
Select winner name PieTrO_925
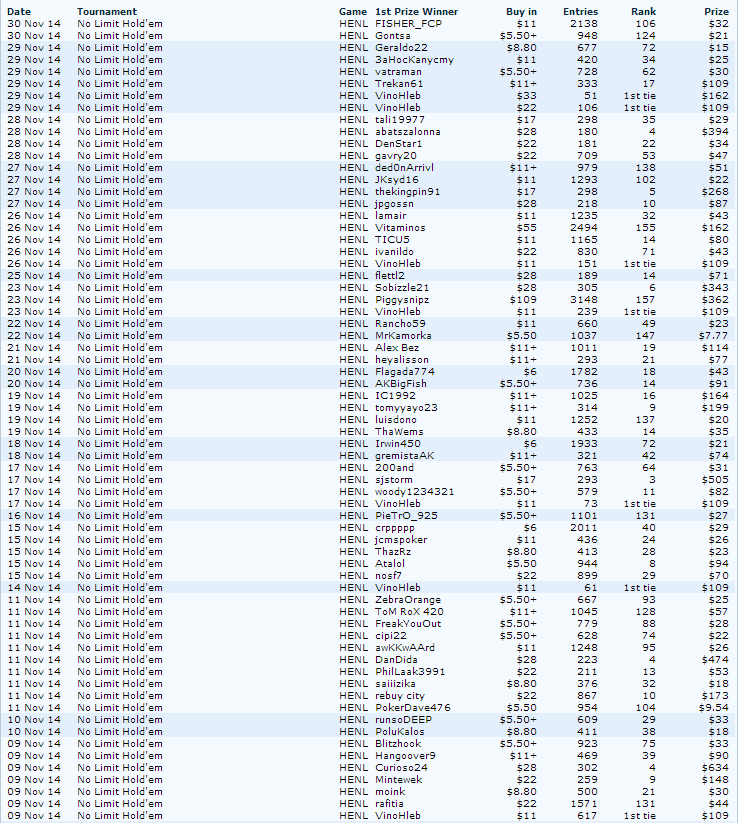406,516
